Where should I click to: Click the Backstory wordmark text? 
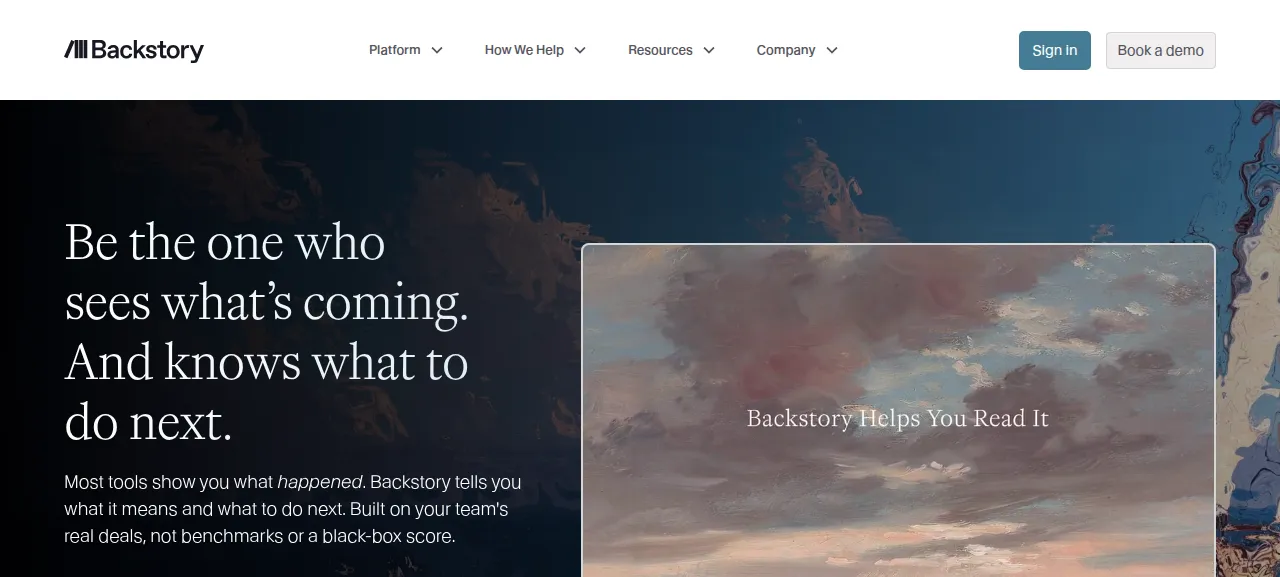147,50
